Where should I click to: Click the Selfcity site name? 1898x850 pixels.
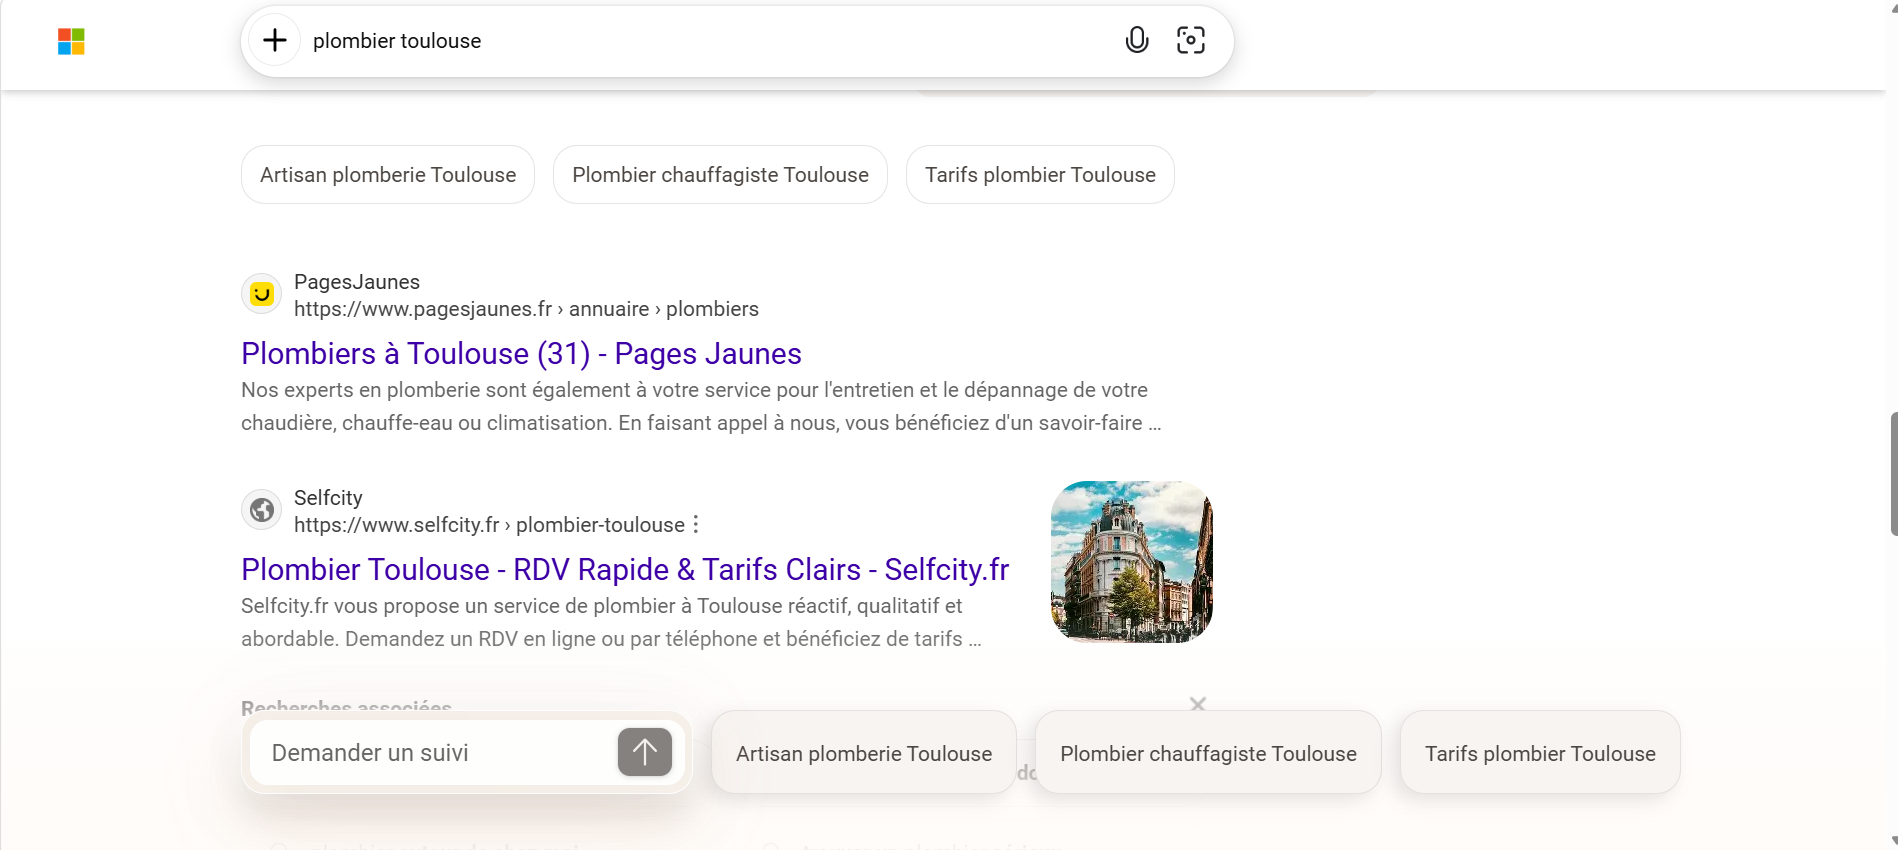point(328,498)
